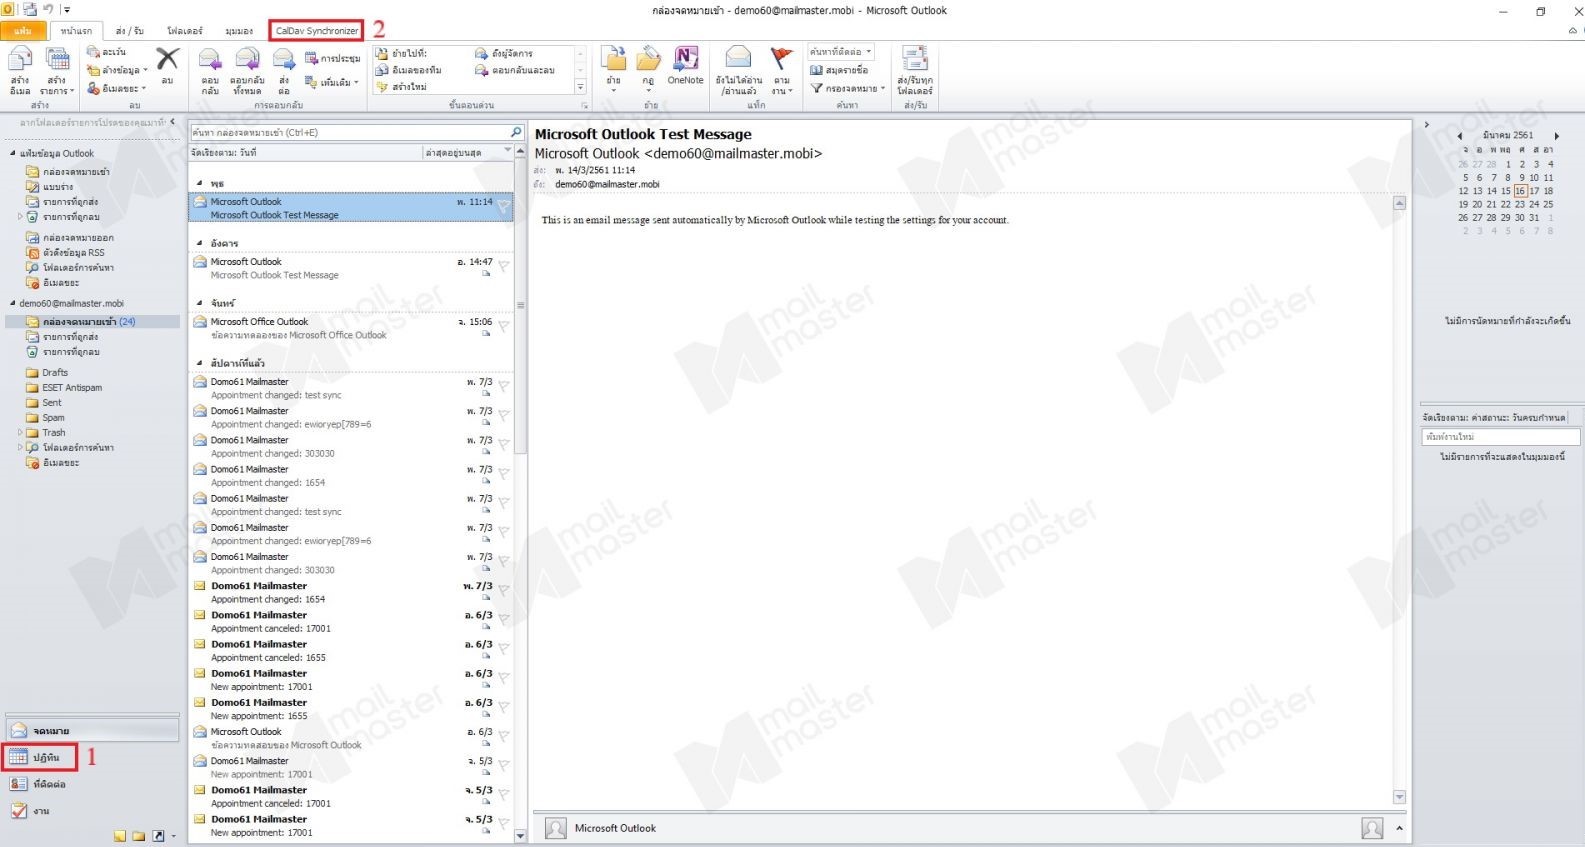Collapse the แฟ้มข้อมูล Outlook data file tree
The height and width of the screenshot is (847, 1585).
coord(13,153)
